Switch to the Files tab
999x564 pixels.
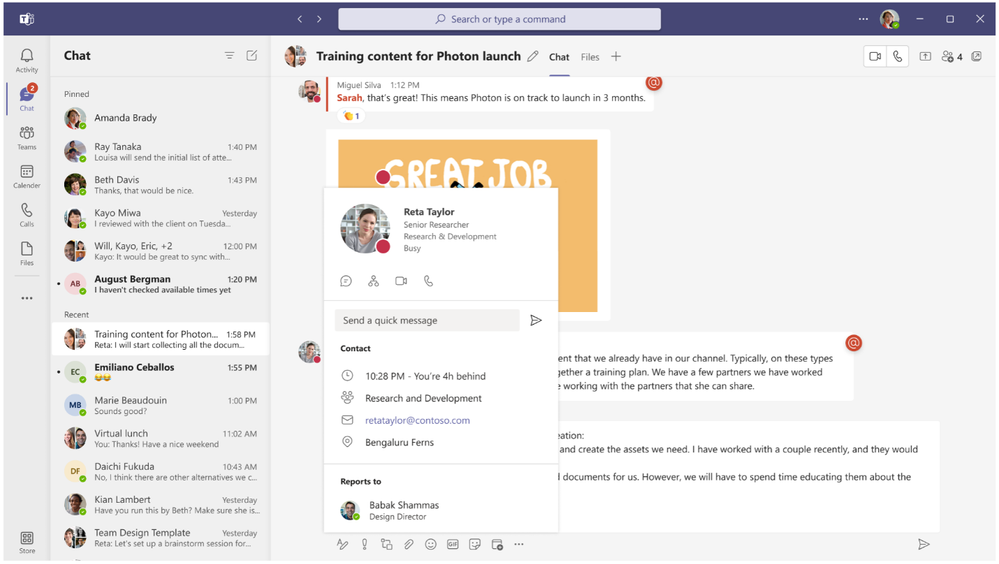(x=590, y=57)
